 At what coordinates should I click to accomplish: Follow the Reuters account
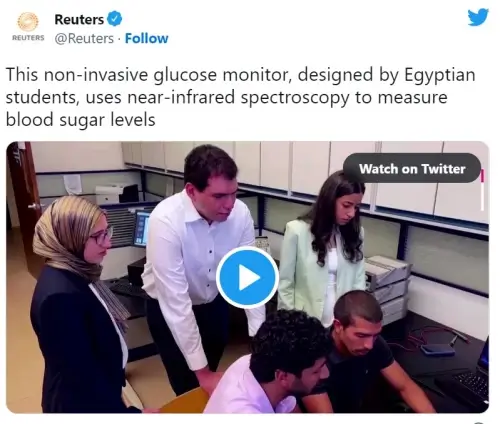tap(146, 38)
